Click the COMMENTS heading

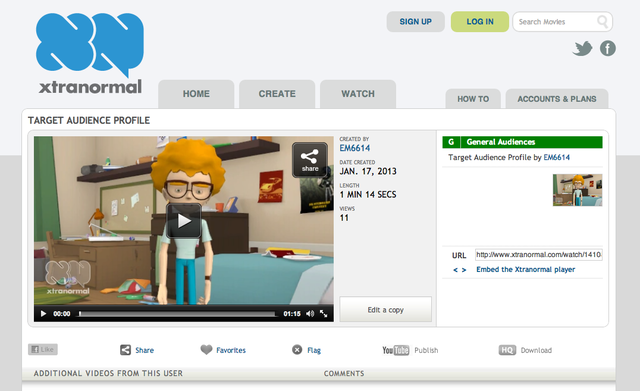[344, 373]
